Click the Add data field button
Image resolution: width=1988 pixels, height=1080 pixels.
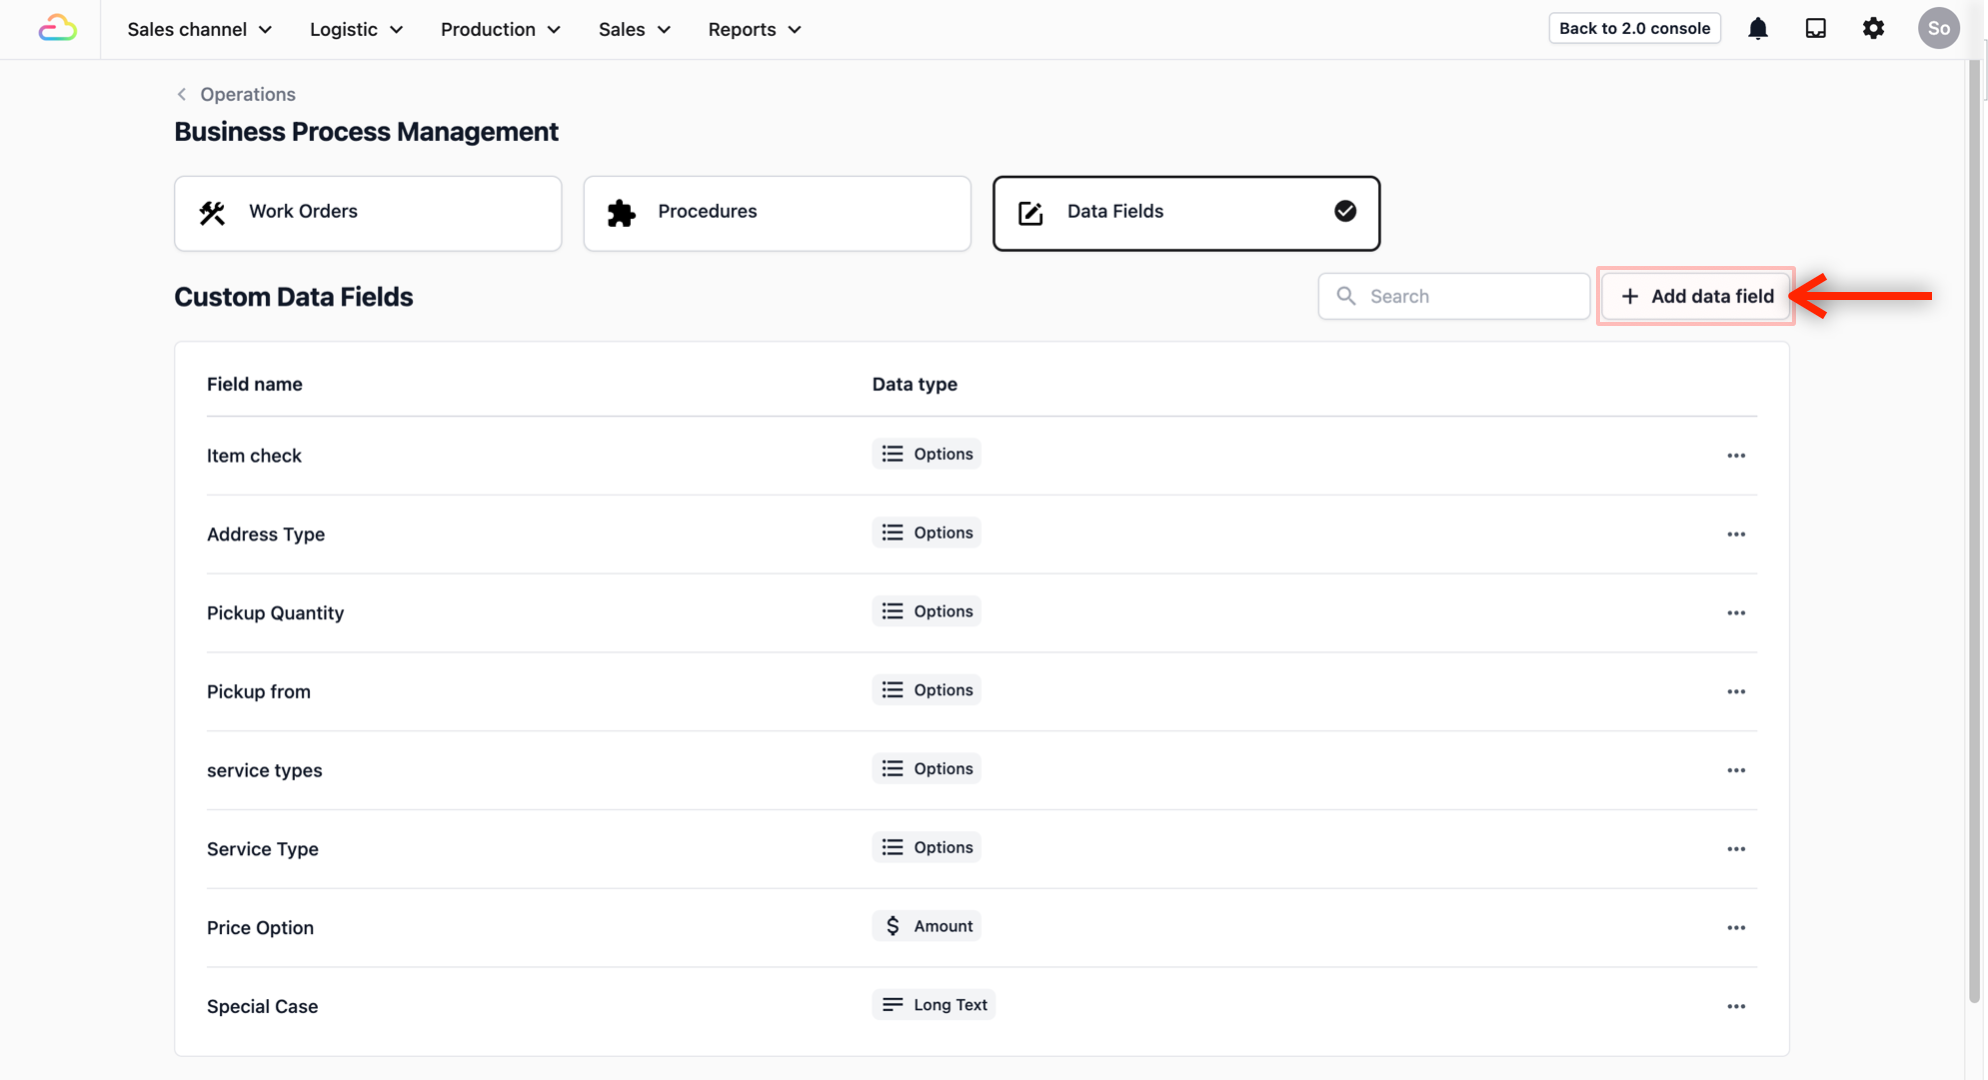(x=1696, y=296)
